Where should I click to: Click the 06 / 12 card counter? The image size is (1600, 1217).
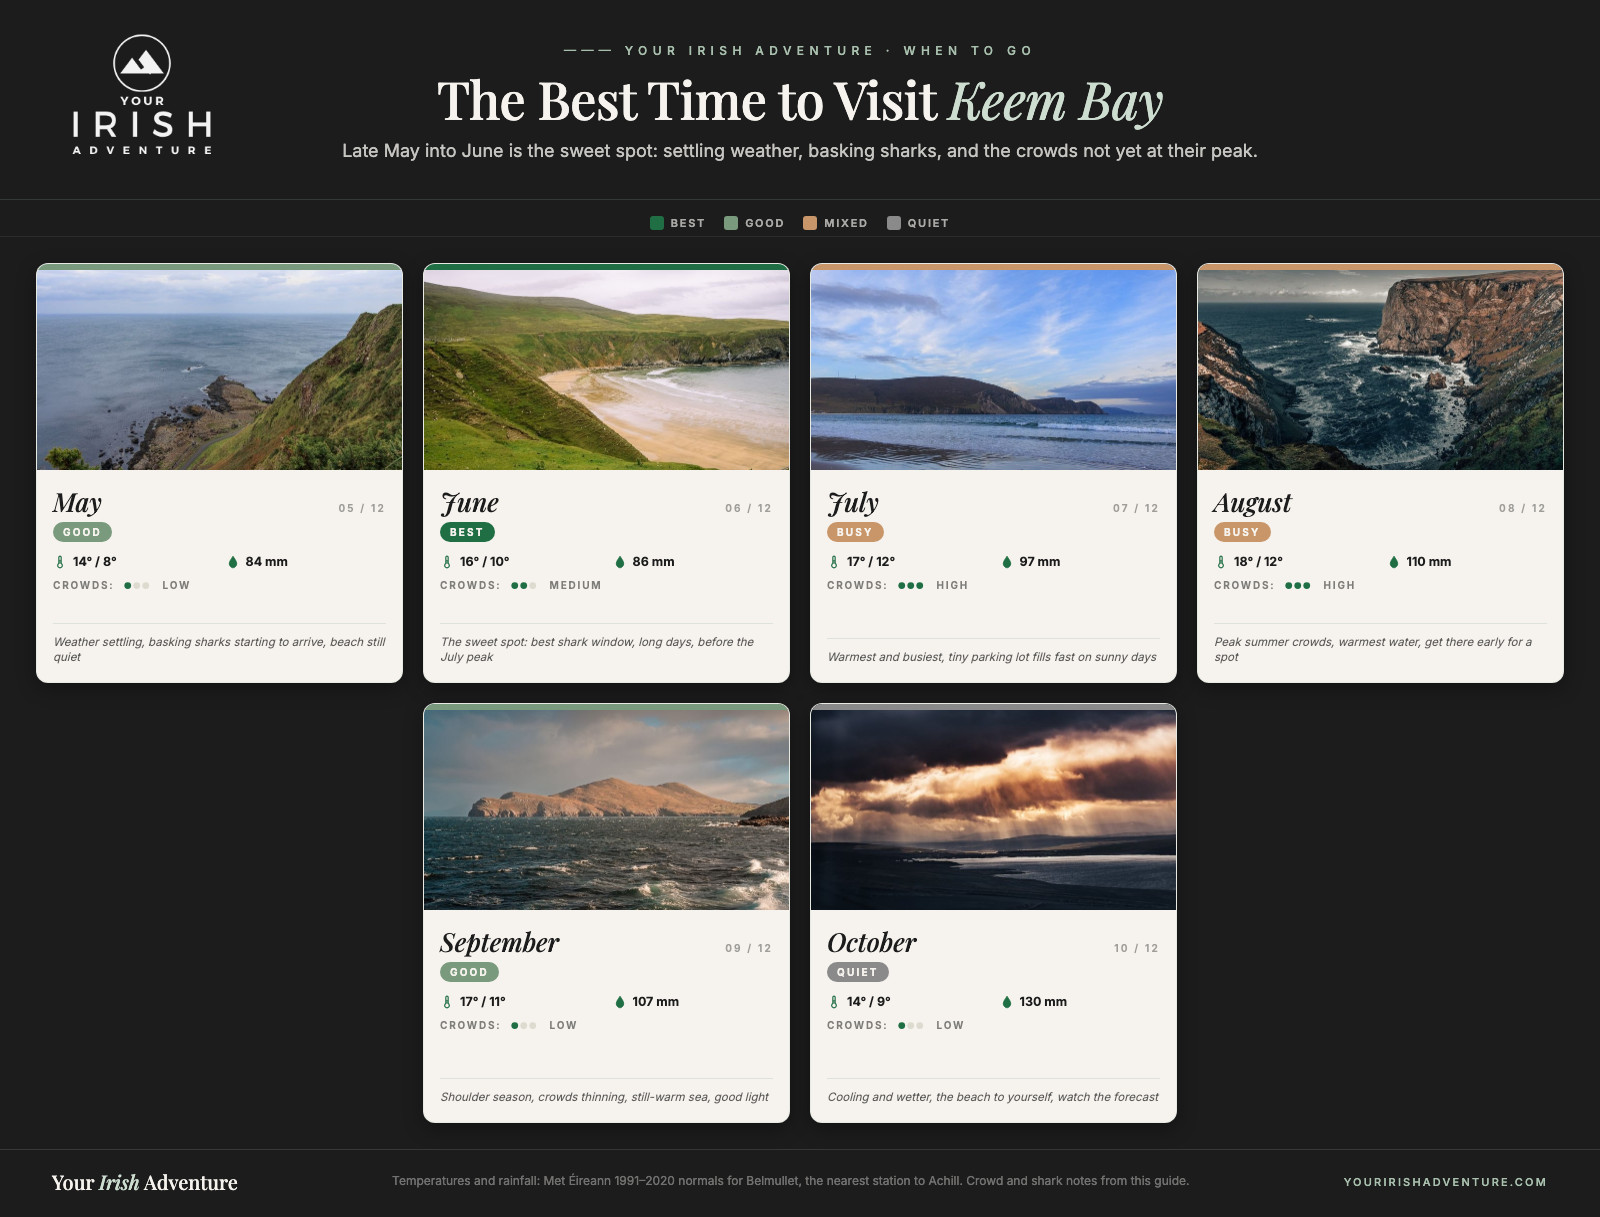tap(748, 508)
